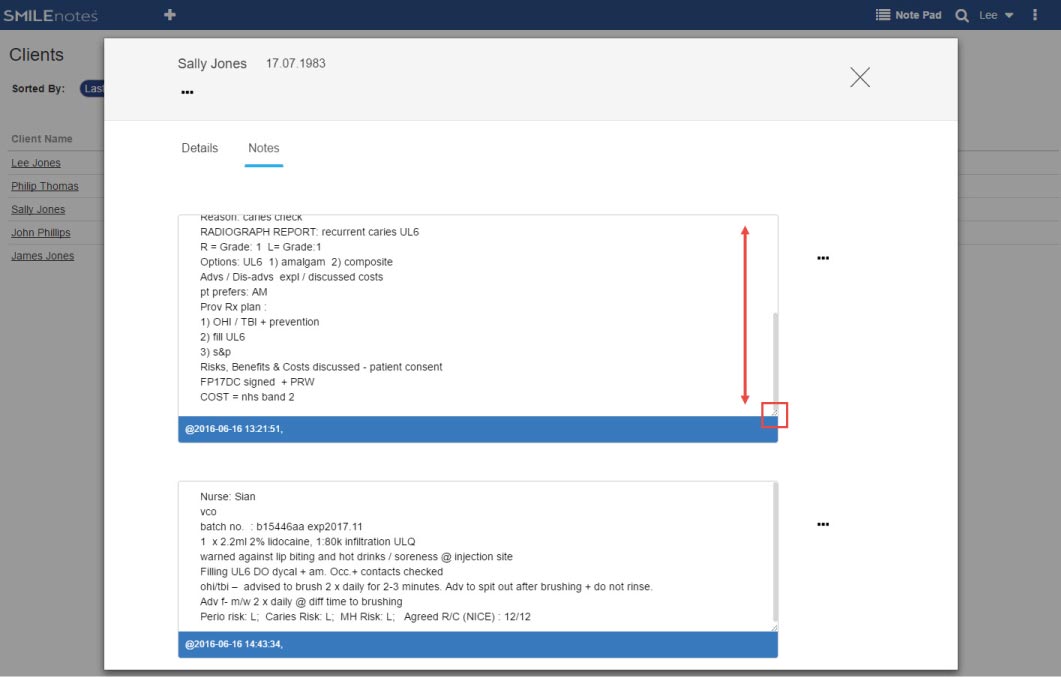Click the first note's resize handle

774,411
